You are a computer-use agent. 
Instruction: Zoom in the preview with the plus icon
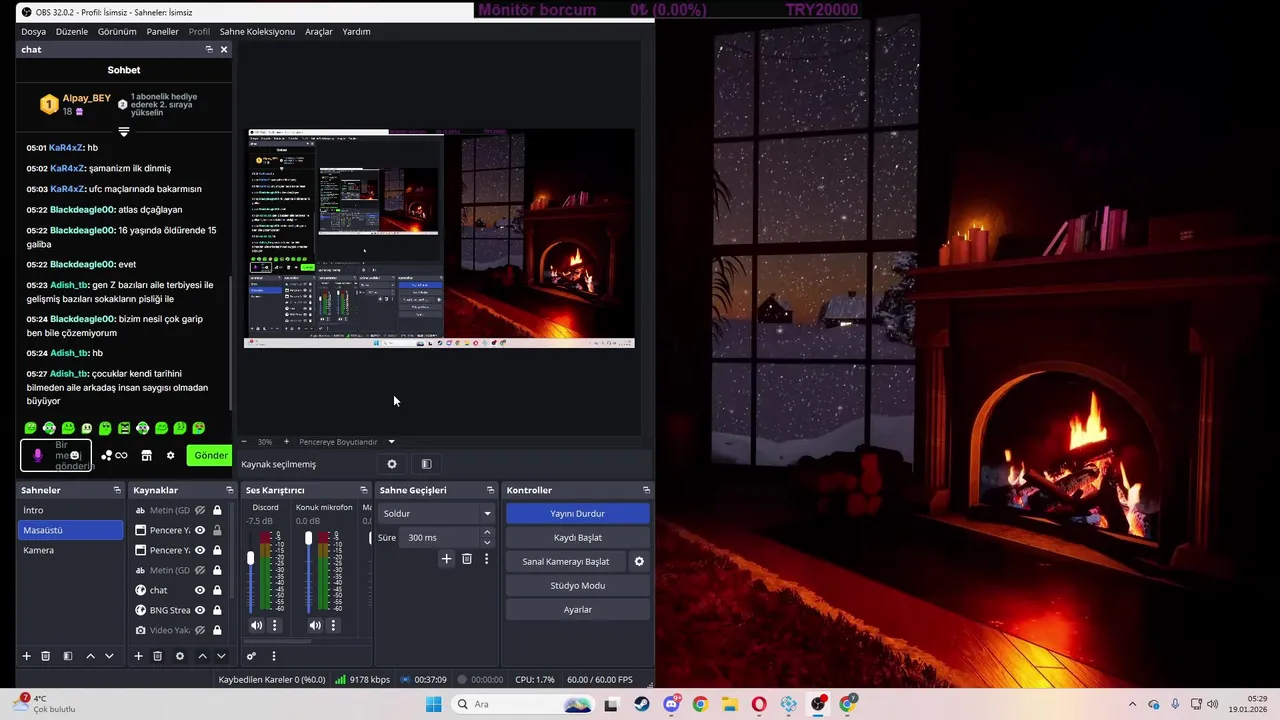[x=286, y=441]
